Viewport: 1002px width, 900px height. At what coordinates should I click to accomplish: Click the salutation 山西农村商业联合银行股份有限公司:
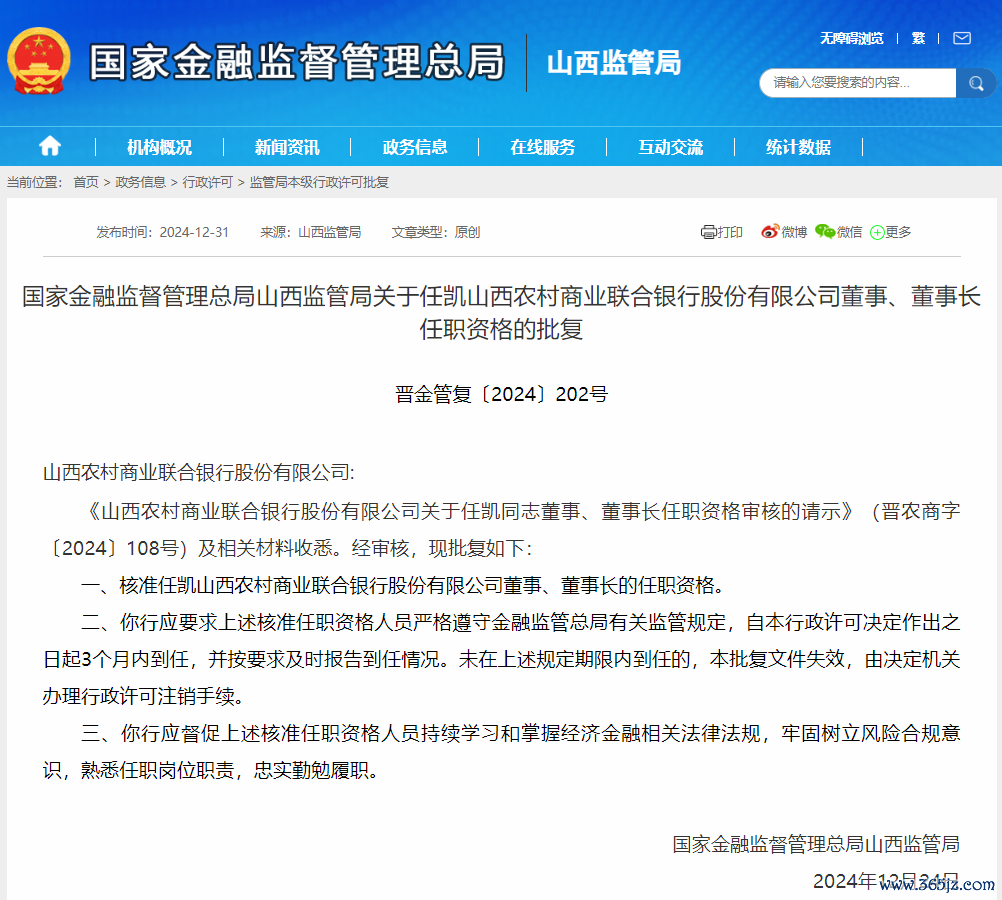[x=199, y=472]
